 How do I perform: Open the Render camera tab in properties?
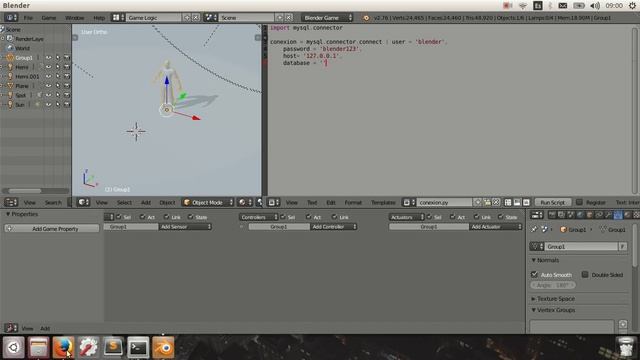(552, 215)
